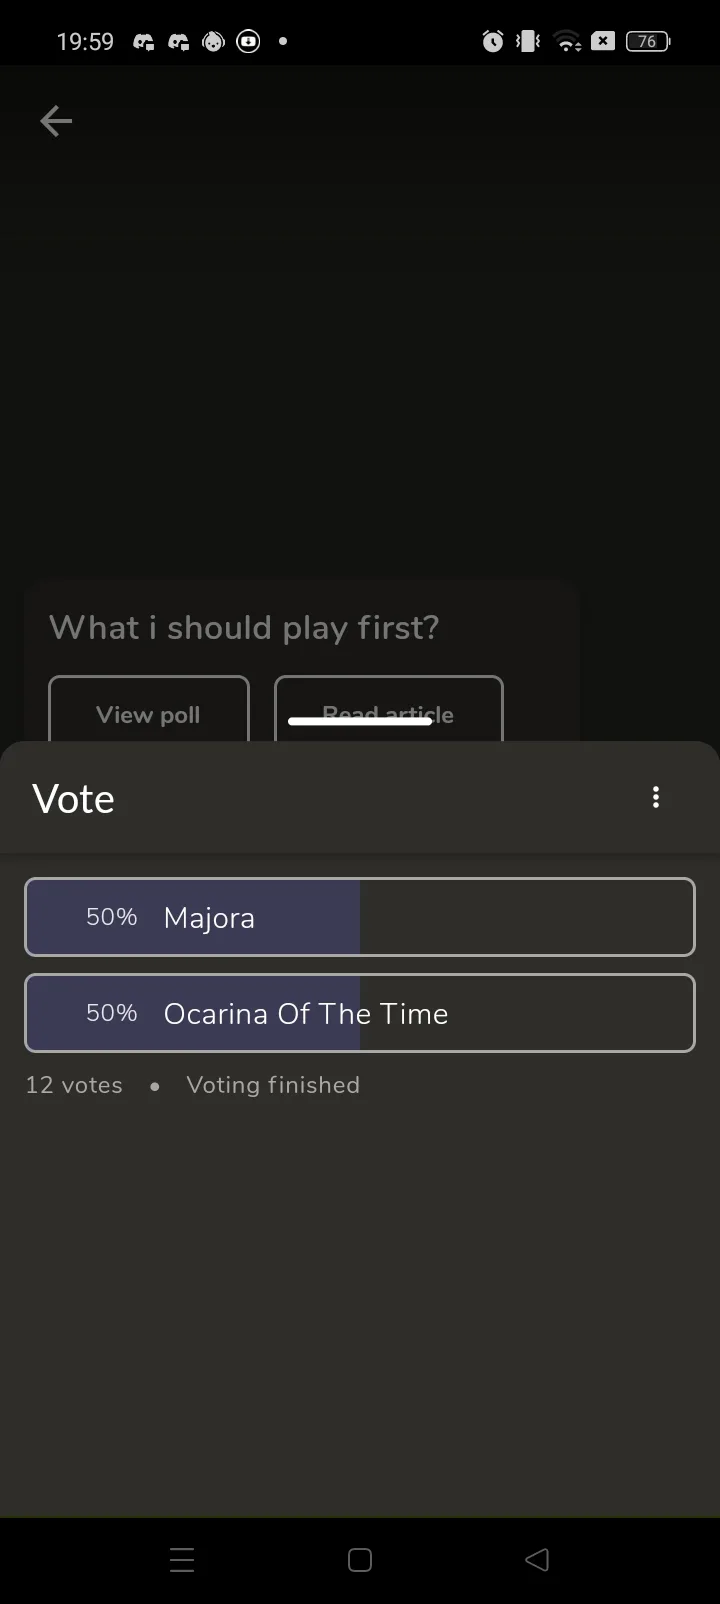The image size is (720, 1604).
Task: Select the Majora poll option
Action: point(360,917)
